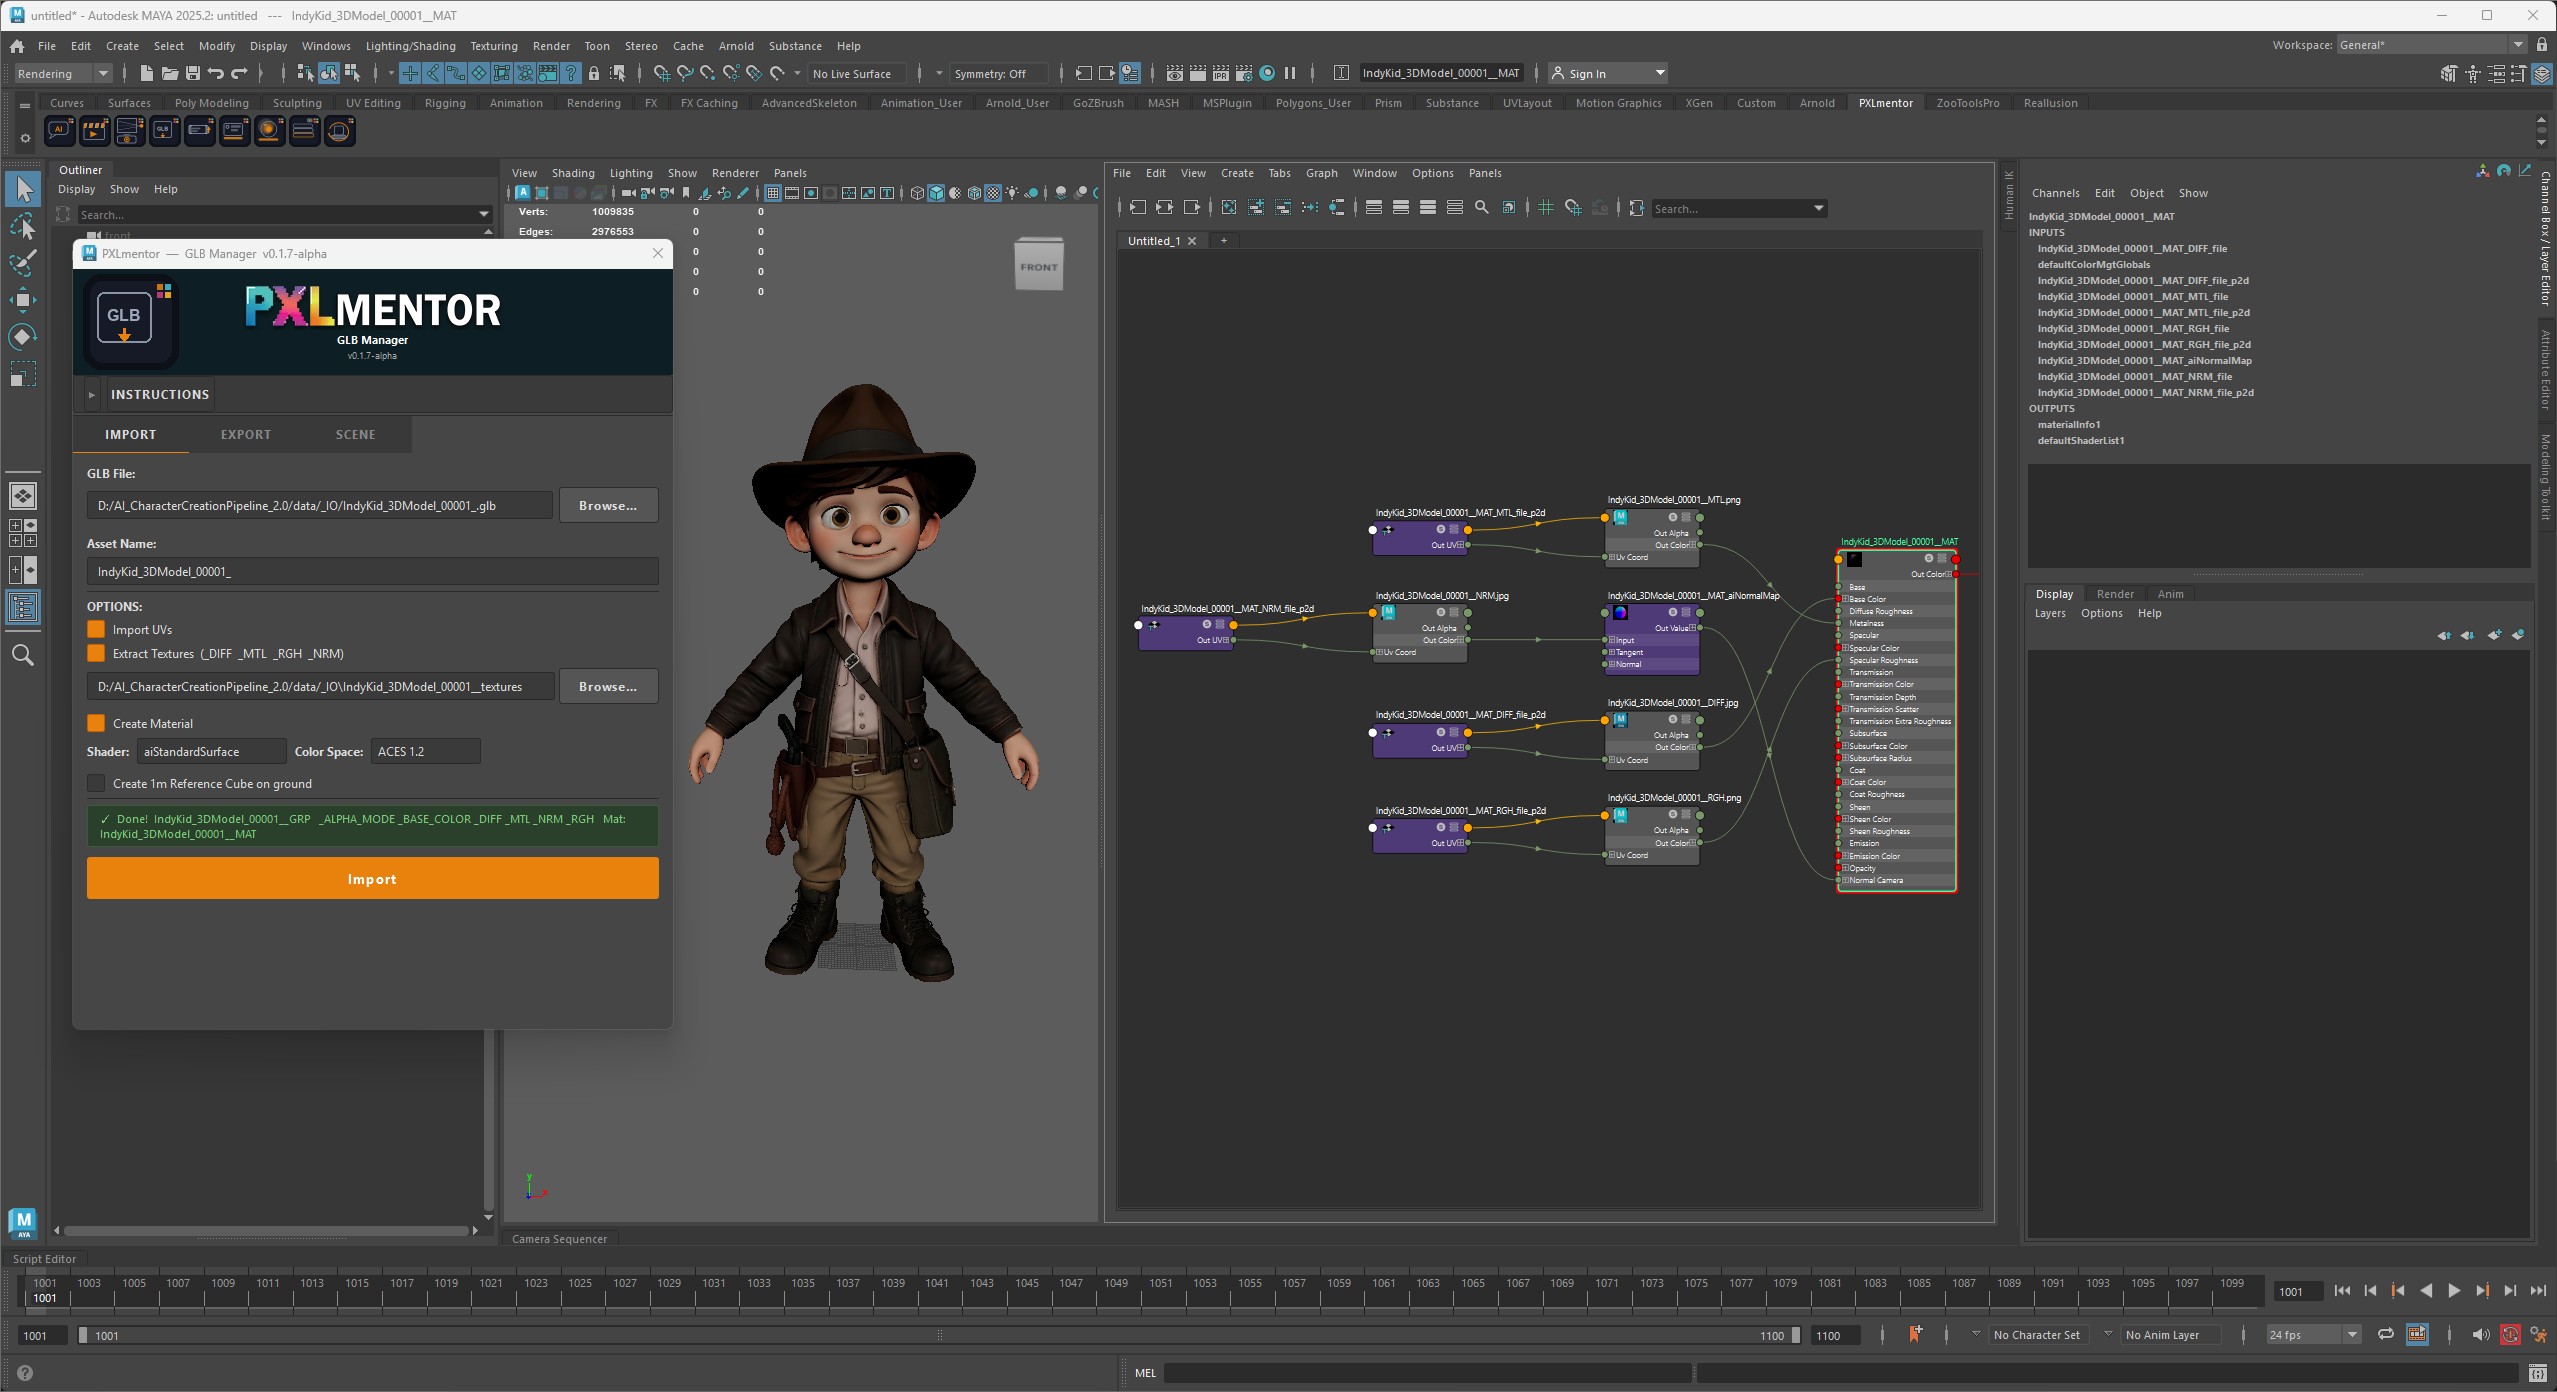Uncheck Create Material option
The image size is (2557, 1392).
pyautogui.click(x=96, y=723)
